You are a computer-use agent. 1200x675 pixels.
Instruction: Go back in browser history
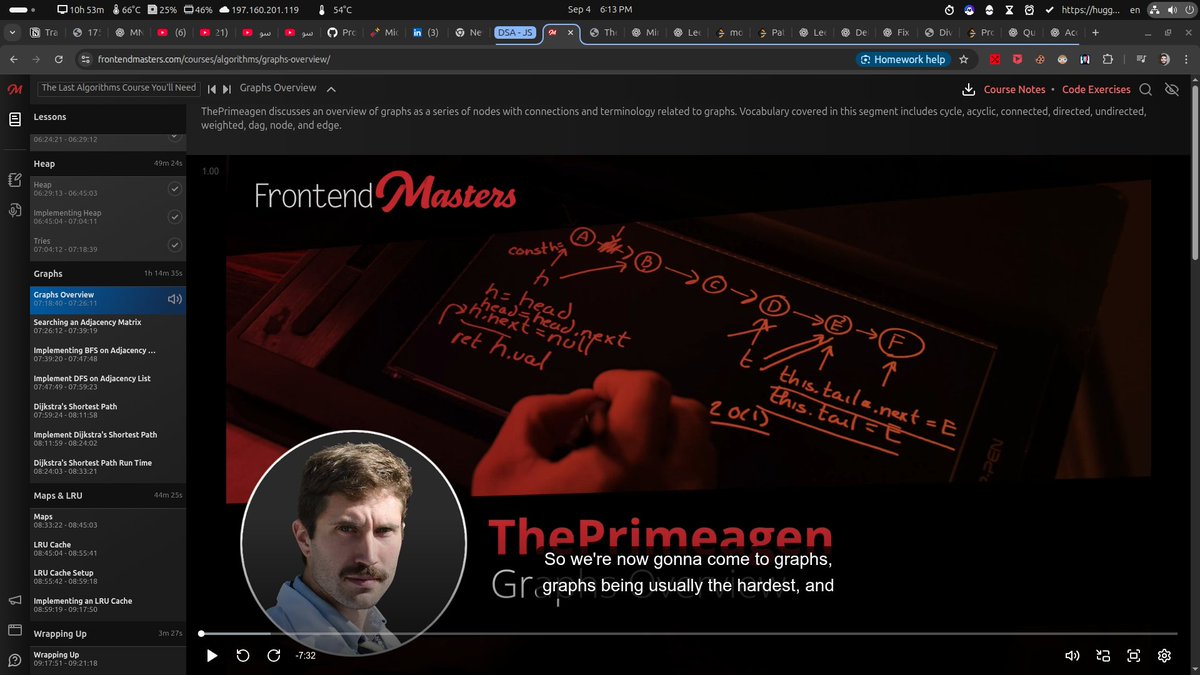coord(12,59)
